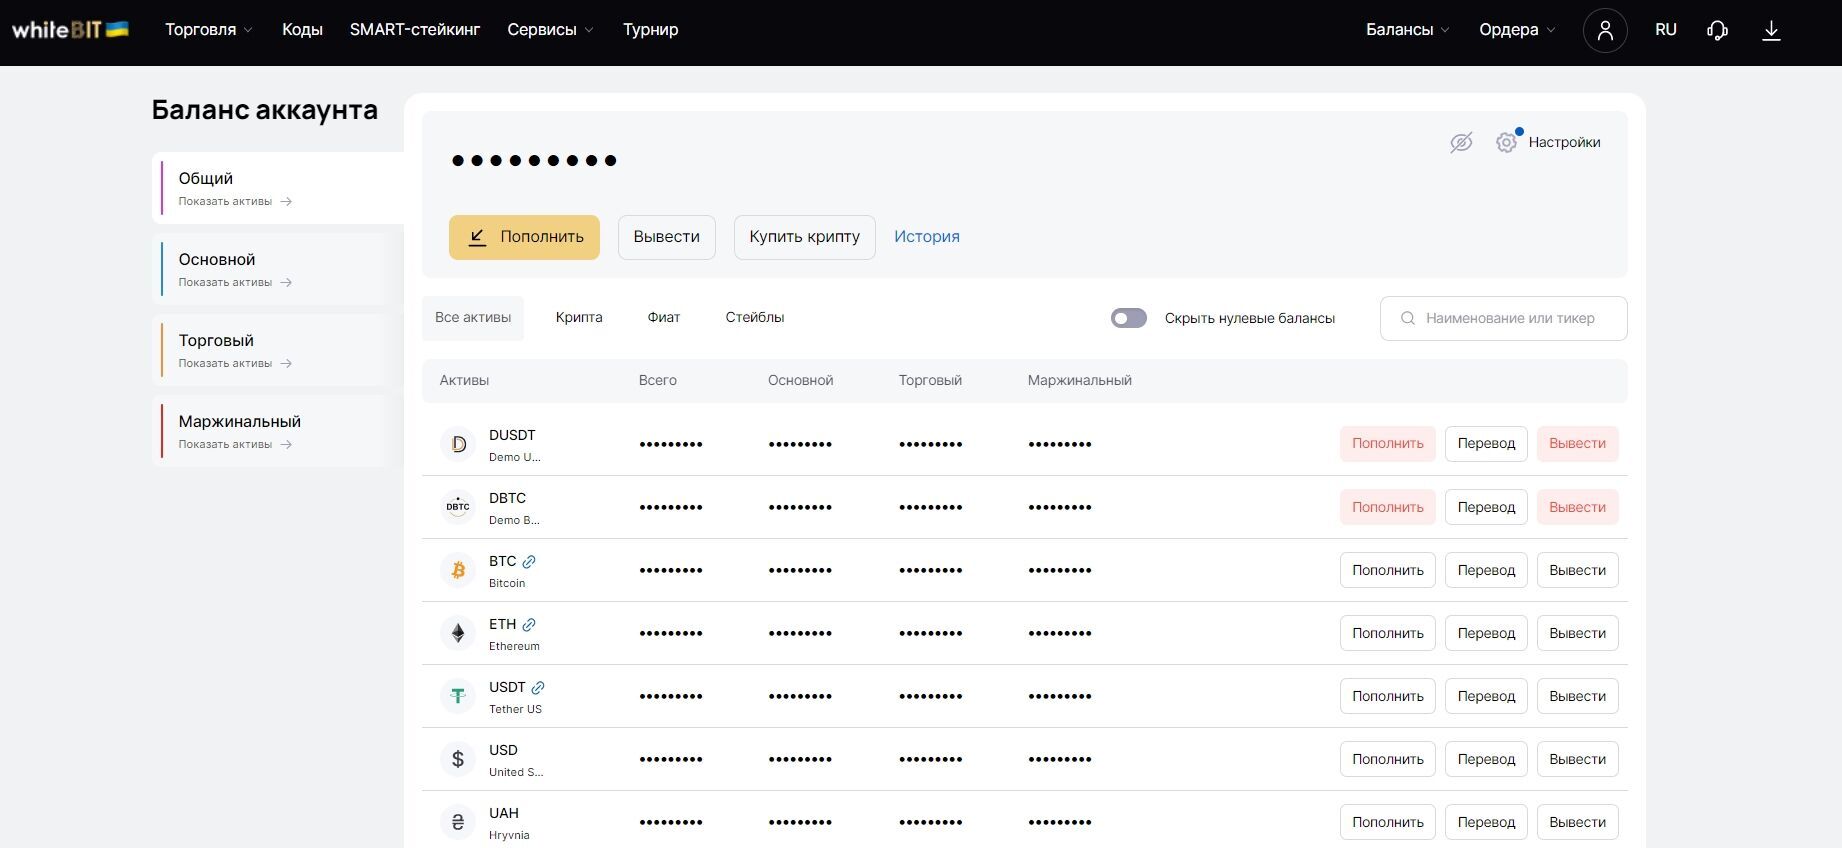Select the Все активы tab
The image size is (1842, 848).
(x=473, y=318)
